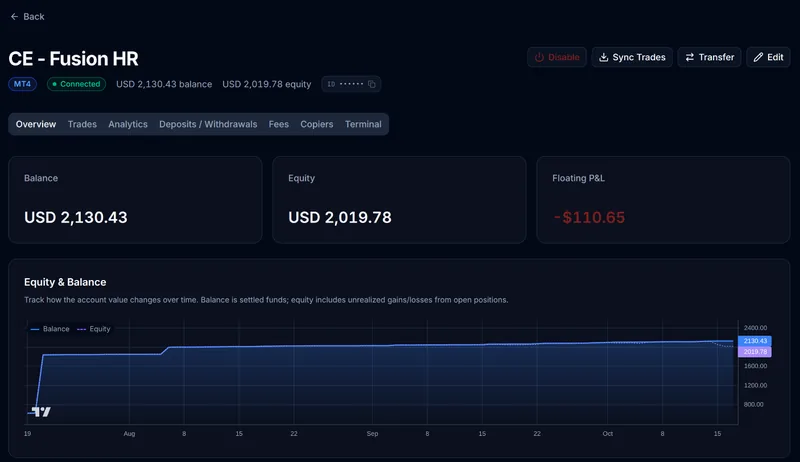Switch to the Terminal tab
This screenshot has height=462, width=800.
pyautogui.click(x=363, y=124)
